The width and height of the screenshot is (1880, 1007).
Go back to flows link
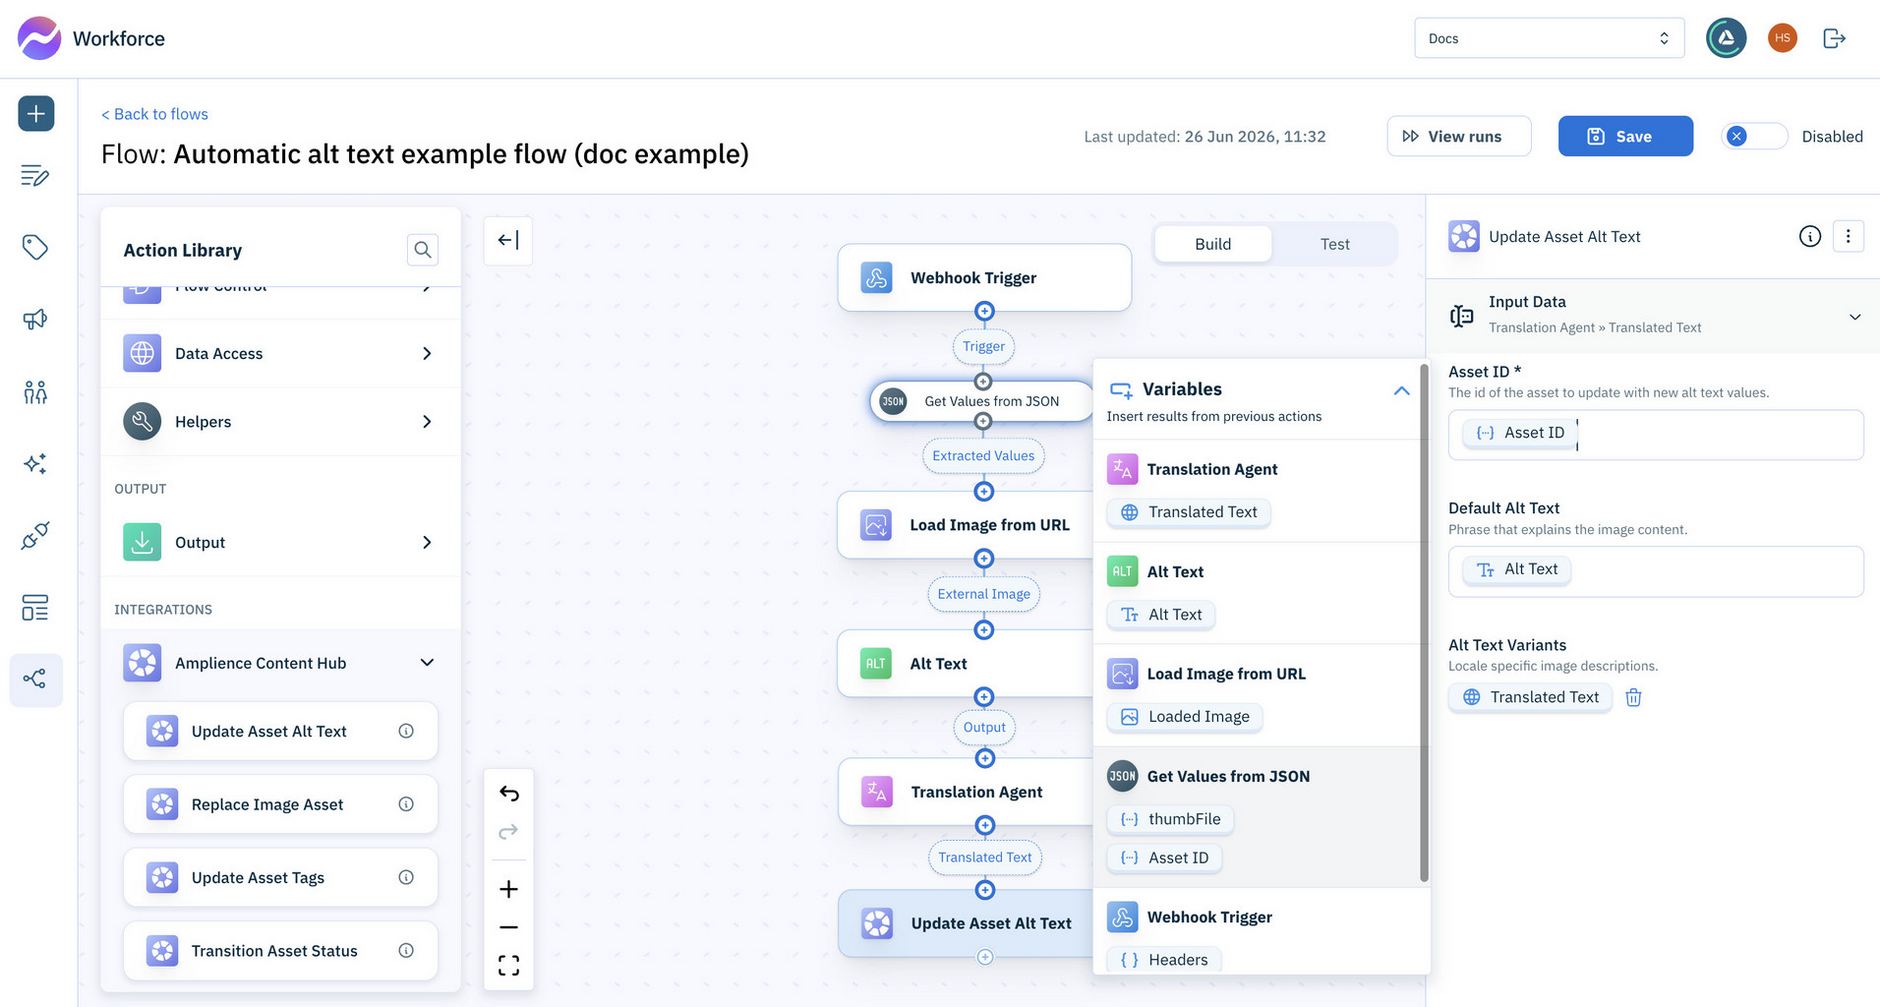tap(155, 114)
